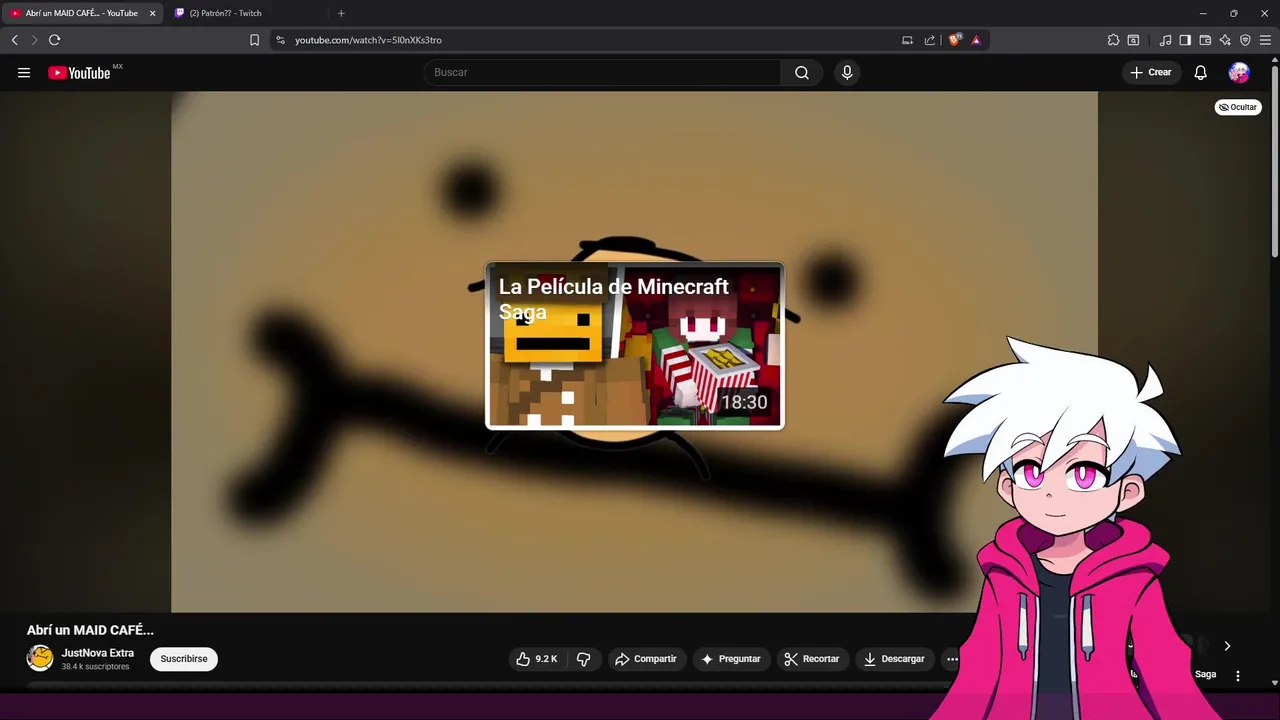Open the media control music note icon
Image resolution: width=1280 pixels, height=720 pixels.
pos(1165,40)
